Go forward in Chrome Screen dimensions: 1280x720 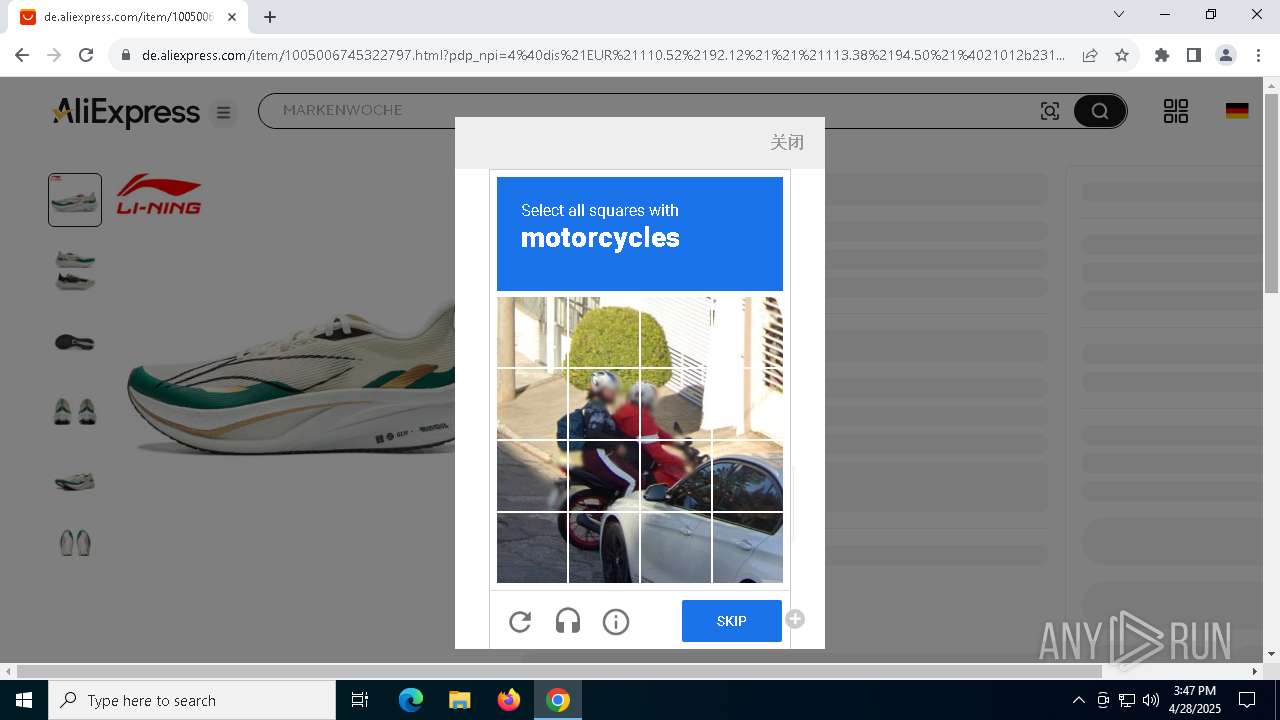(54, 55)
